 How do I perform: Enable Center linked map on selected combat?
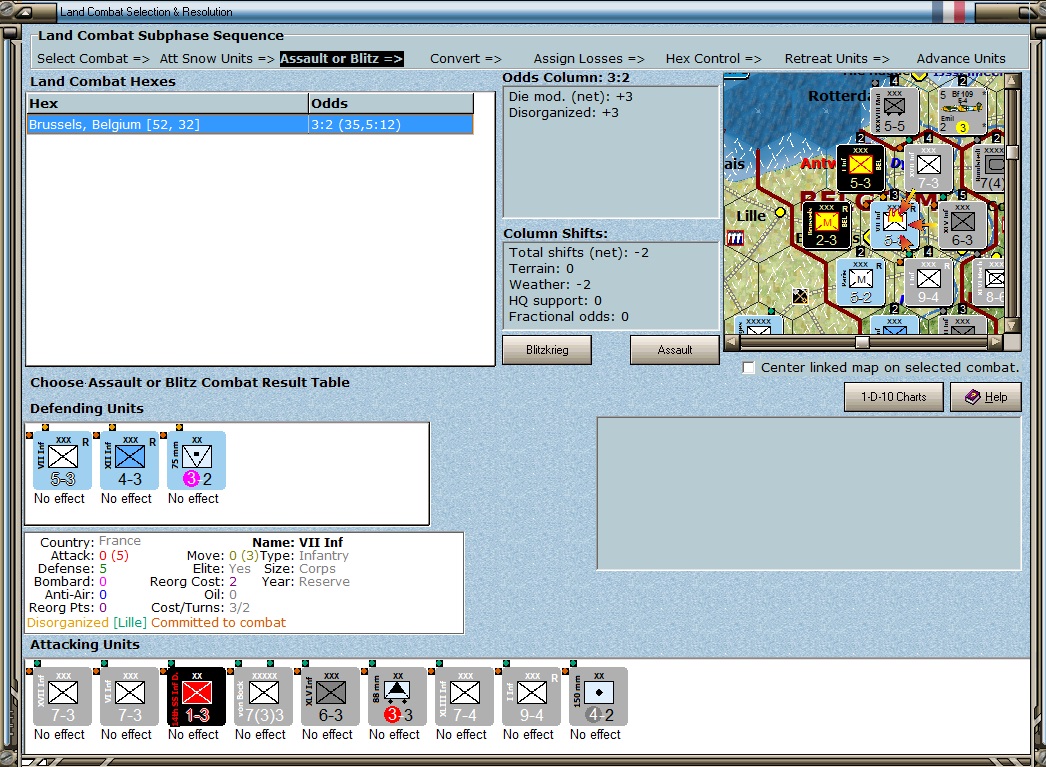tap(748, 367)
